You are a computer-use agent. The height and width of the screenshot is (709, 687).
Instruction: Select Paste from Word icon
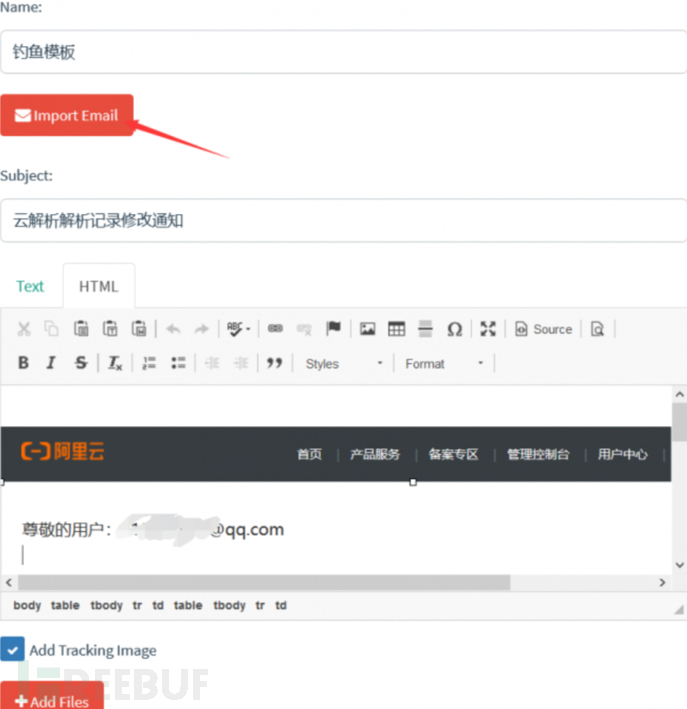pyautogui.click(x=139, y=329)
